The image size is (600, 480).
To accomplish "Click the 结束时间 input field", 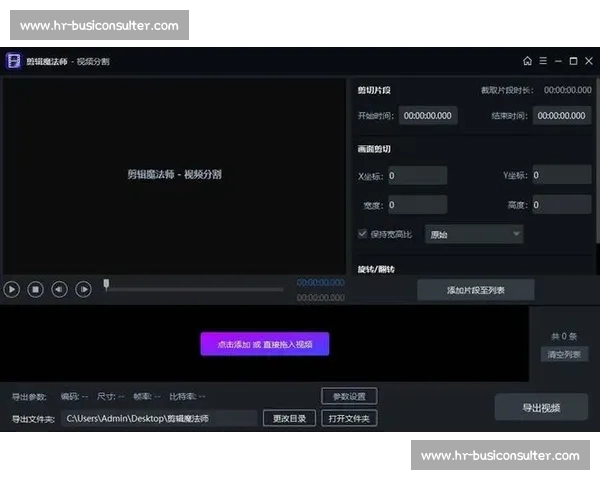I will click(x=562, y=116).
